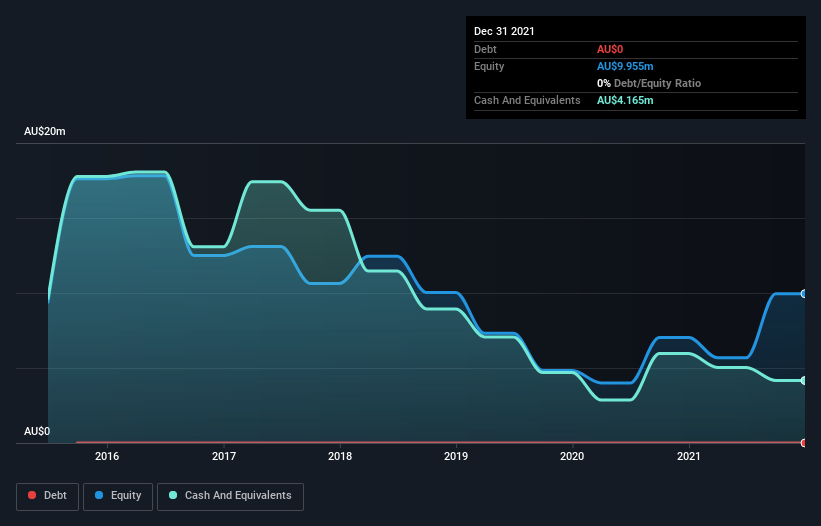Image resolution: width=821 pixels, height=526 pixels.
Task: Click the AU$20m y-axis label
Action: [45, 131]
